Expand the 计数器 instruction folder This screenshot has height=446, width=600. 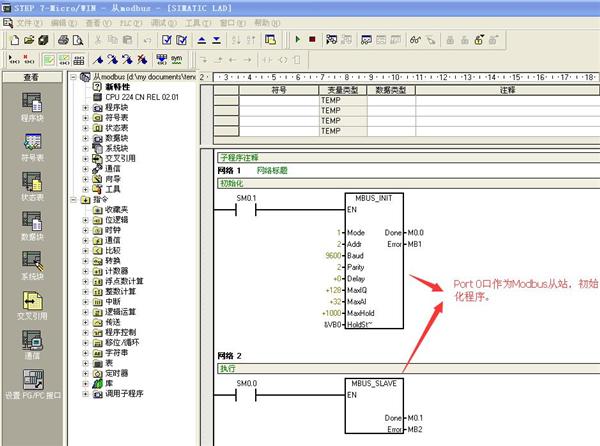coord(85,271)
